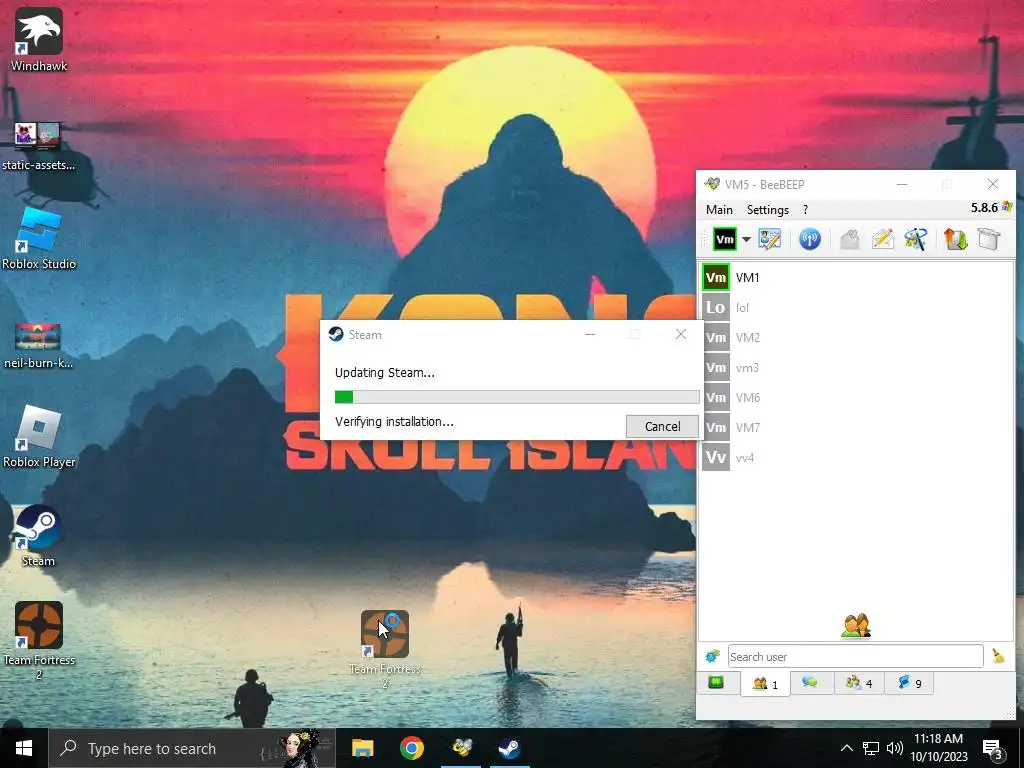Clear the search with the broom icon
1024x768 pixels.
[998, 656]
